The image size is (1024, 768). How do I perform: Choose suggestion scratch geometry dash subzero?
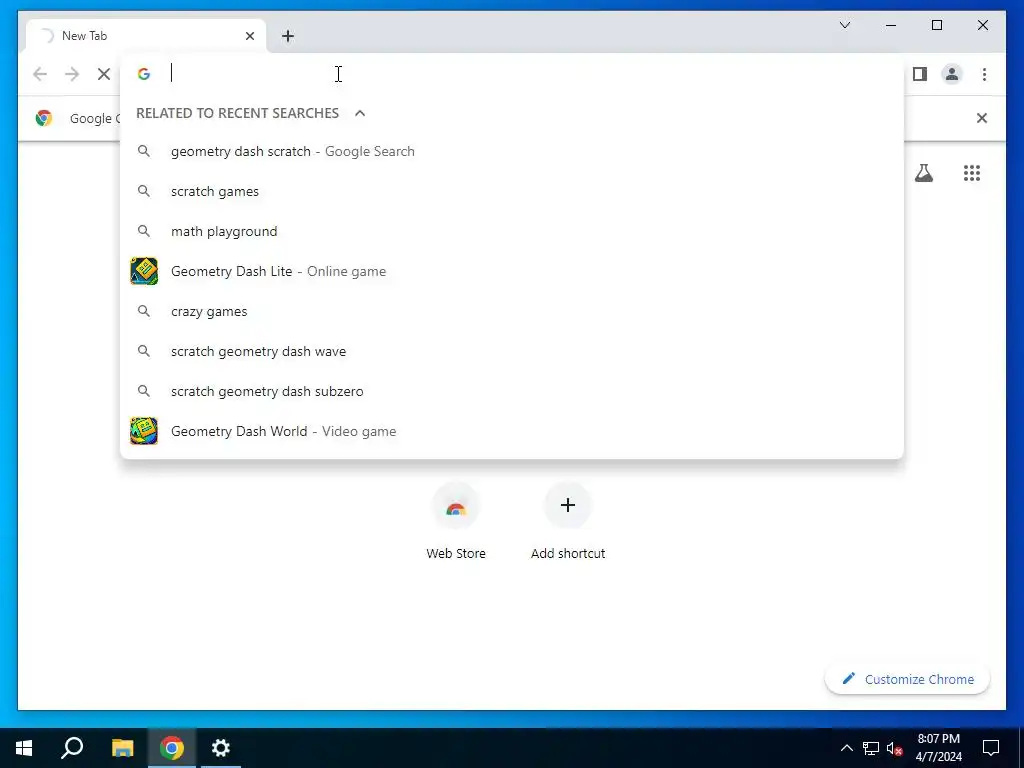[x=512, y=391]
